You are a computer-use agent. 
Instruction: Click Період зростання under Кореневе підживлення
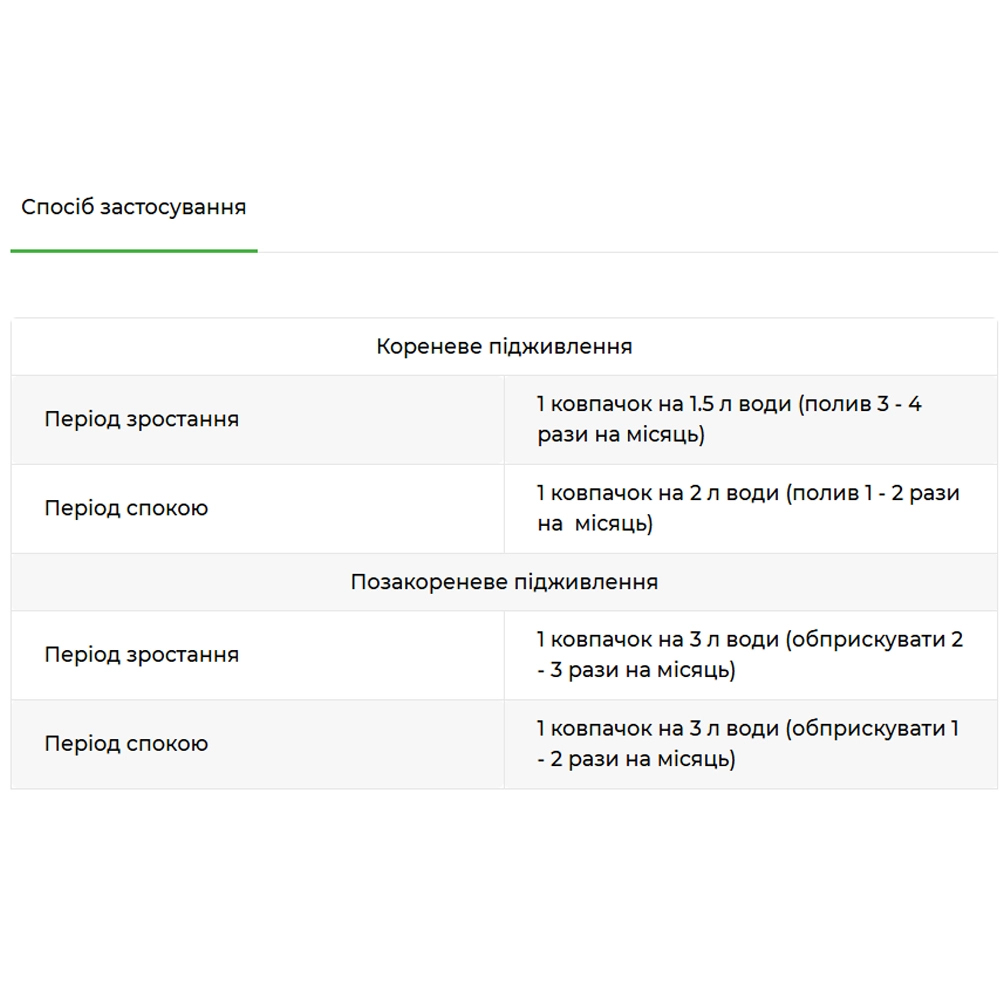(142, 419)
